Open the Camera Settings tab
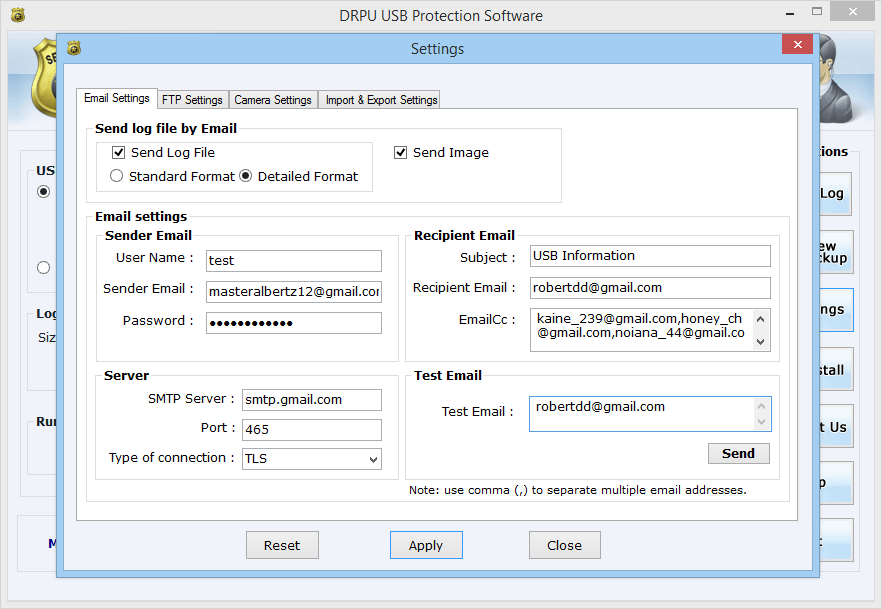Screen dimensions: 882x609 pos(273,100)
